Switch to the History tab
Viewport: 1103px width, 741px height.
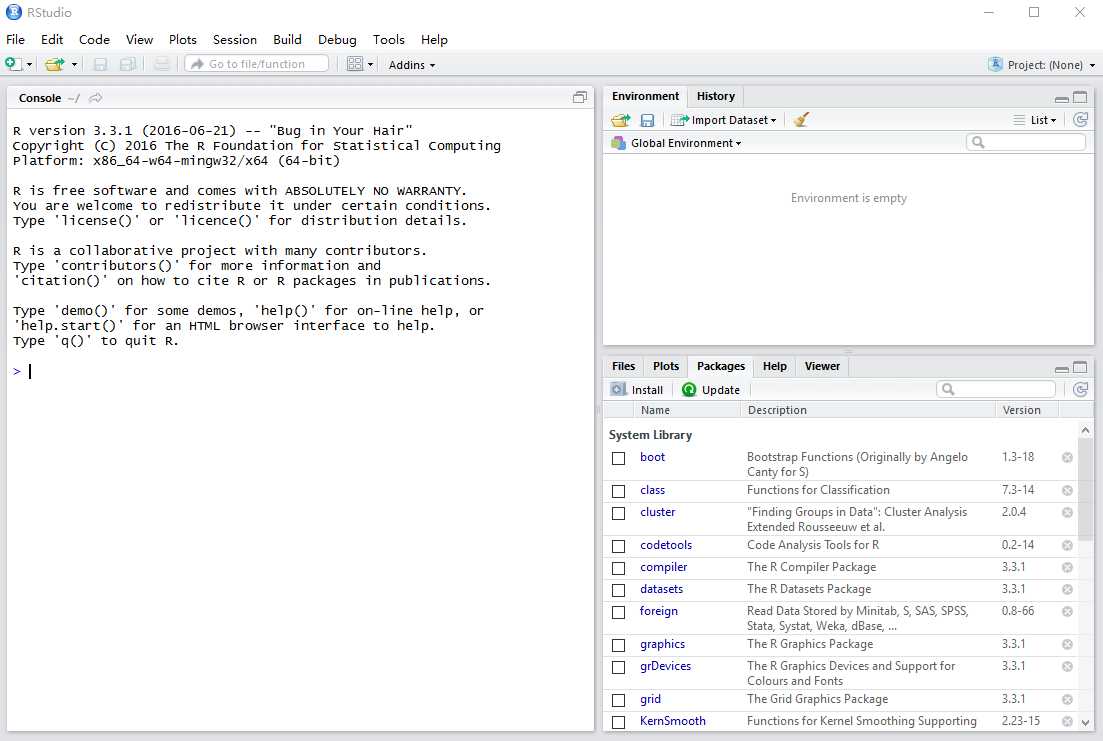(x=715, y=96)
